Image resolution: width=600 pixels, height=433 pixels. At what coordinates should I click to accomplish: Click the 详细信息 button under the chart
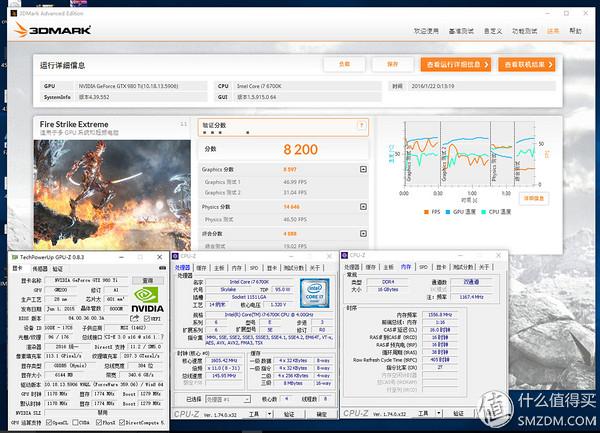coord(534,198)
